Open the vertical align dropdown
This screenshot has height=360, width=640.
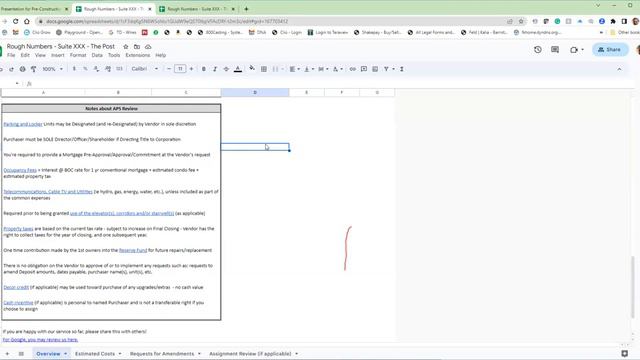point(309,69)
